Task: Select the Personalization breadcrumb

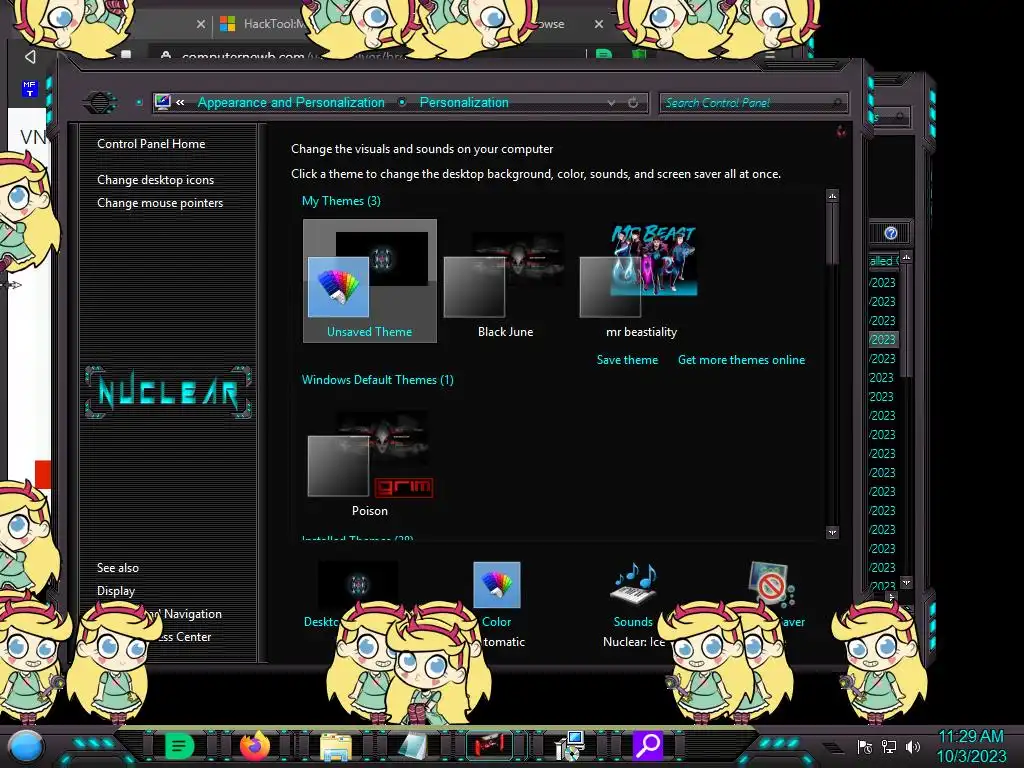Action: click(x=464, y=103)
